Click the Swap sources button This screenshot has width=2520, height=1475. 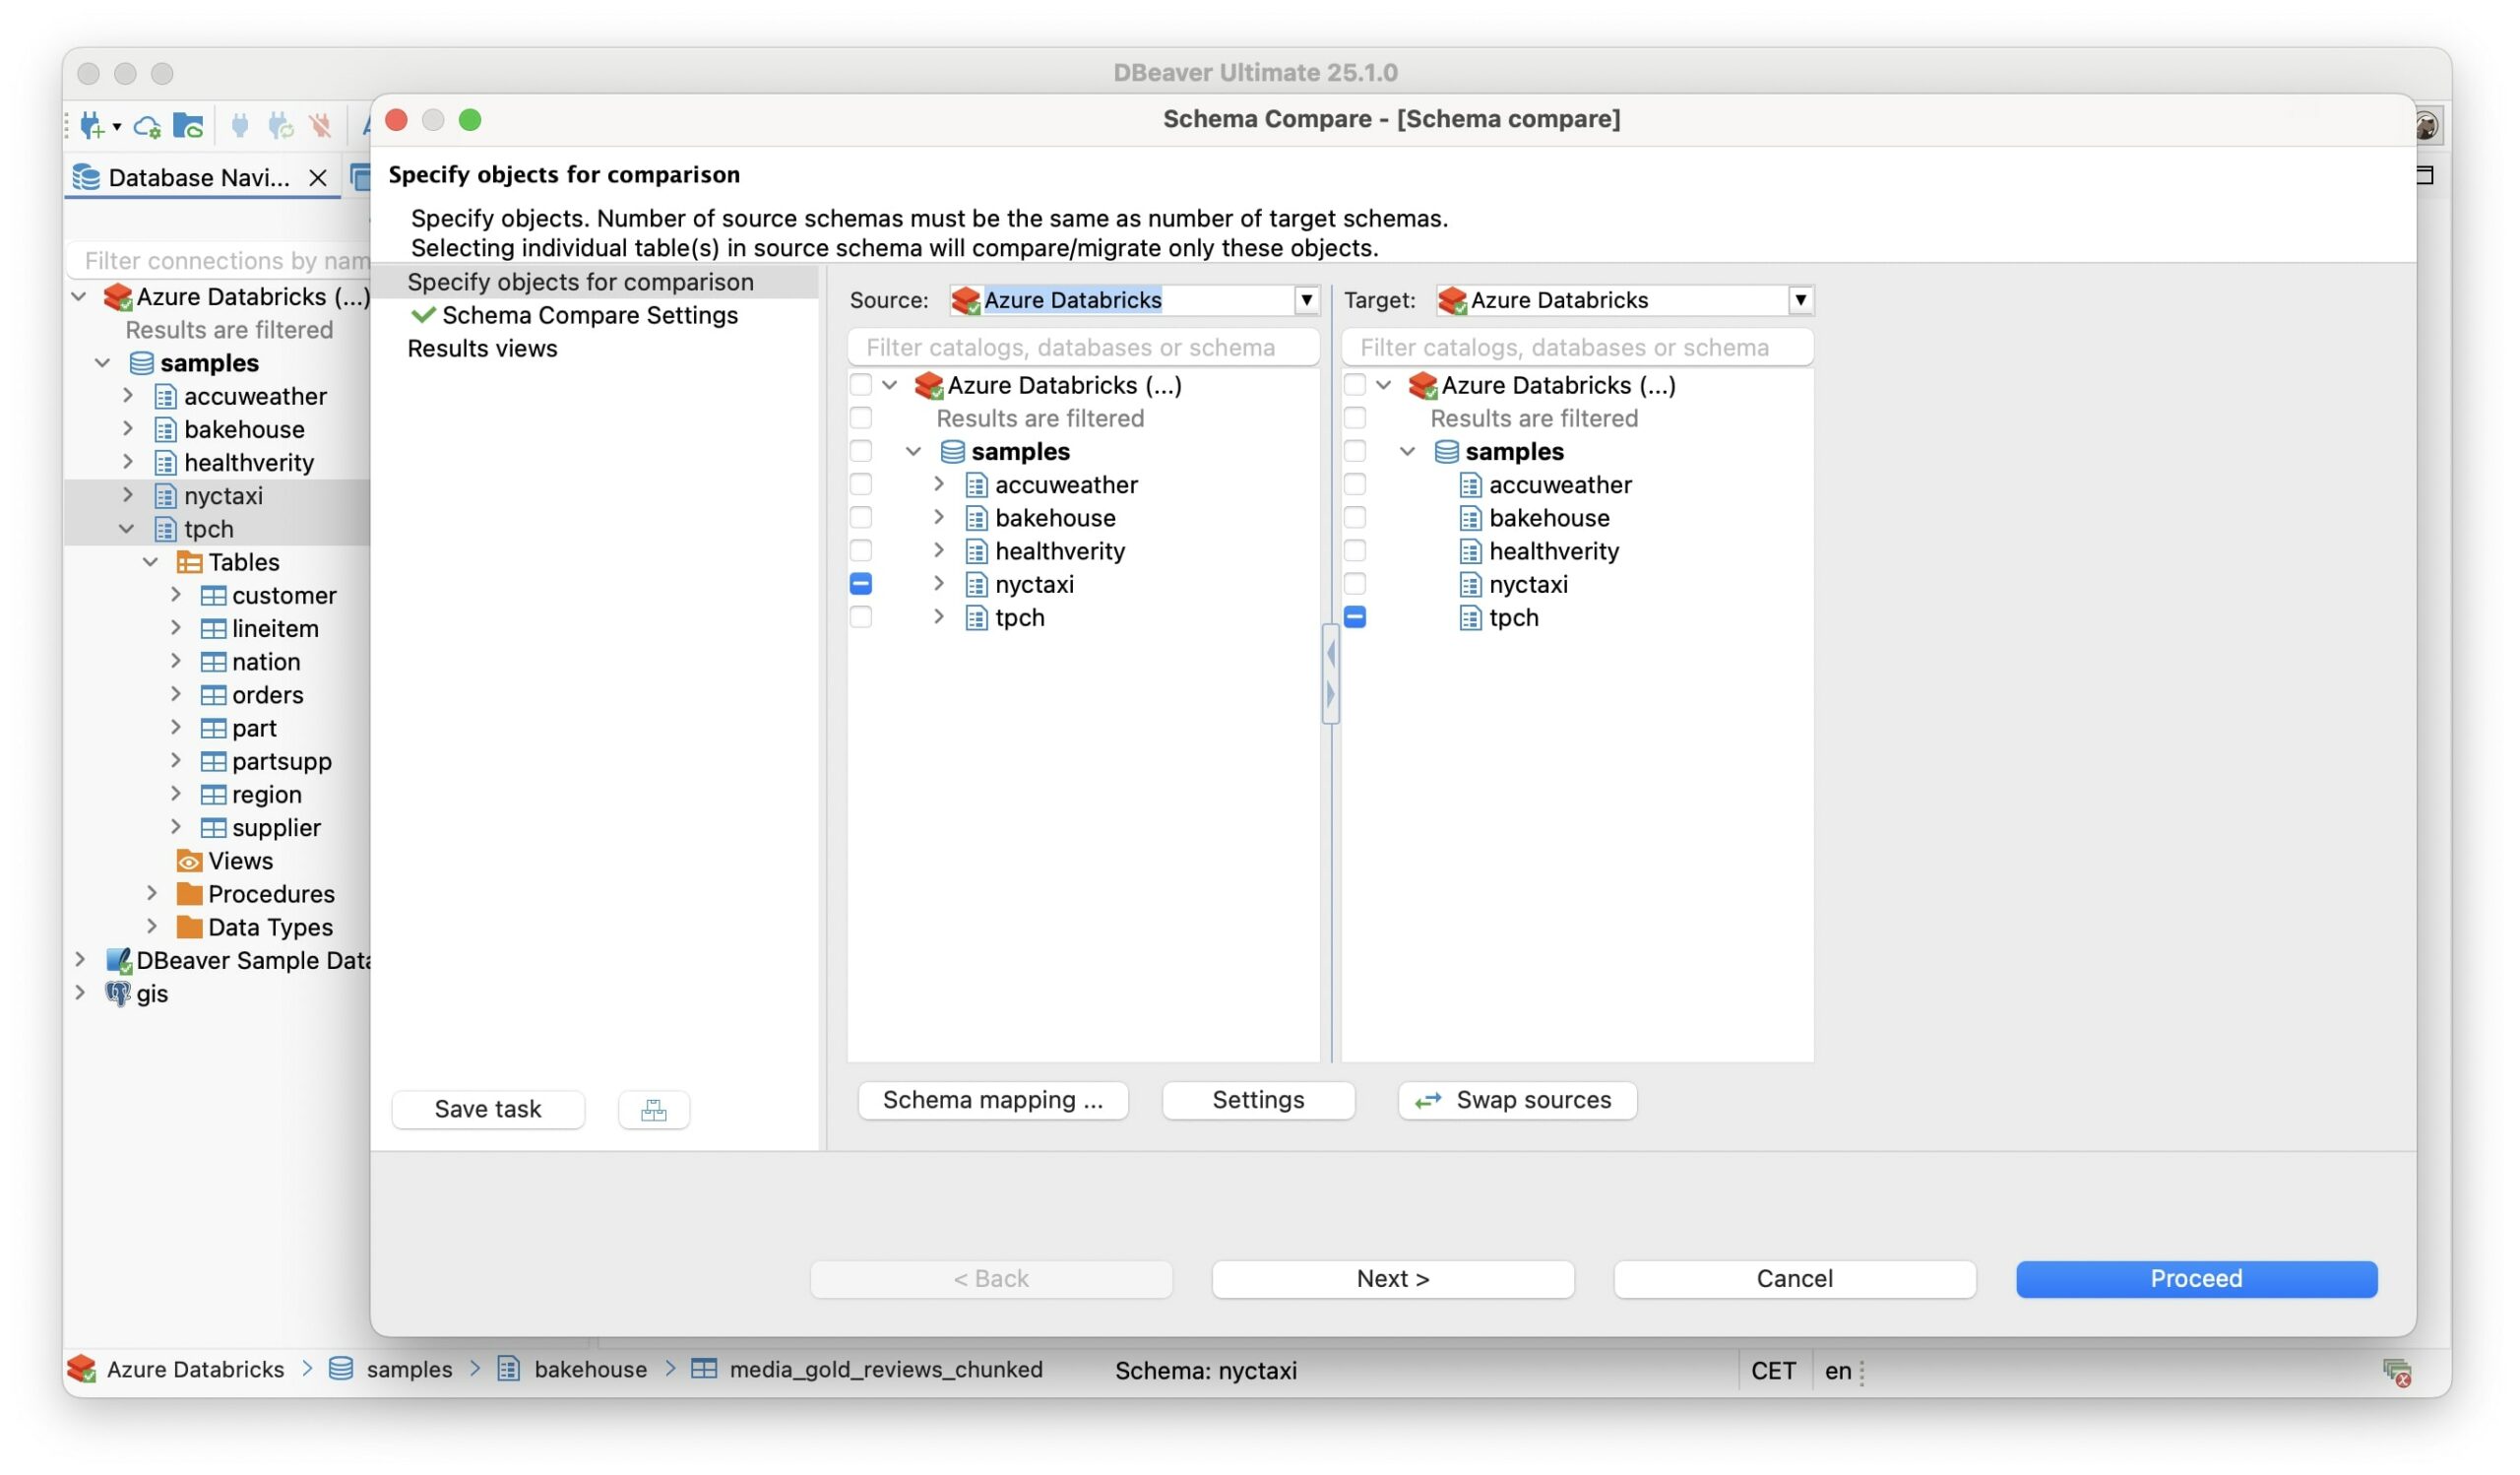pos(1517,1100)
